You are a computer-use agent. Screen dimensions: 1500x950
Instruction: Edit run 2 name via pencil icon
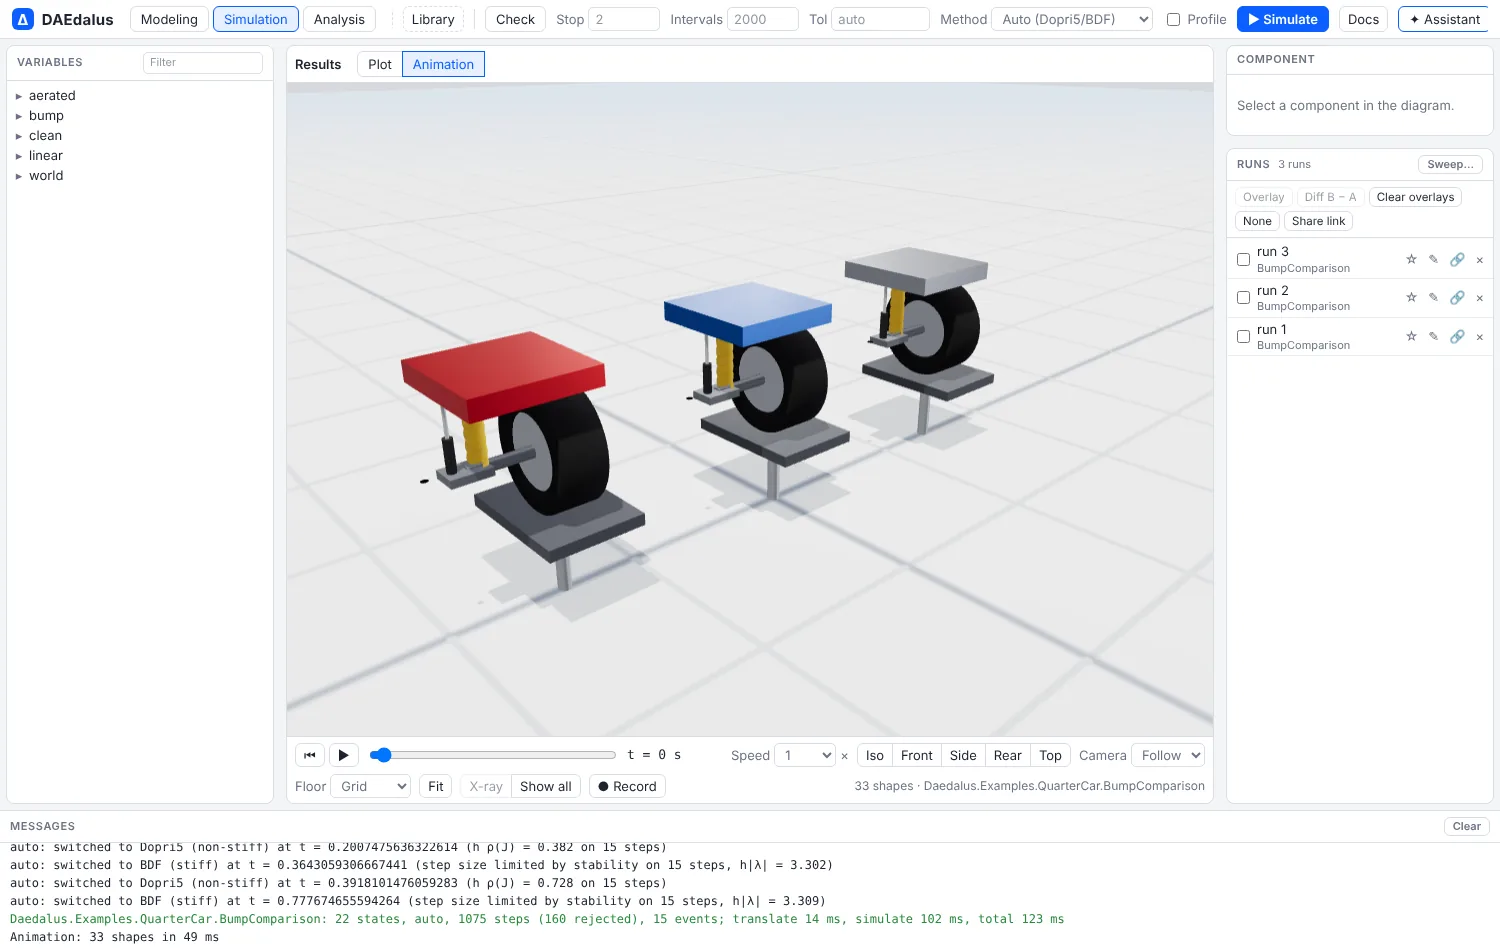coord(1433,297)
